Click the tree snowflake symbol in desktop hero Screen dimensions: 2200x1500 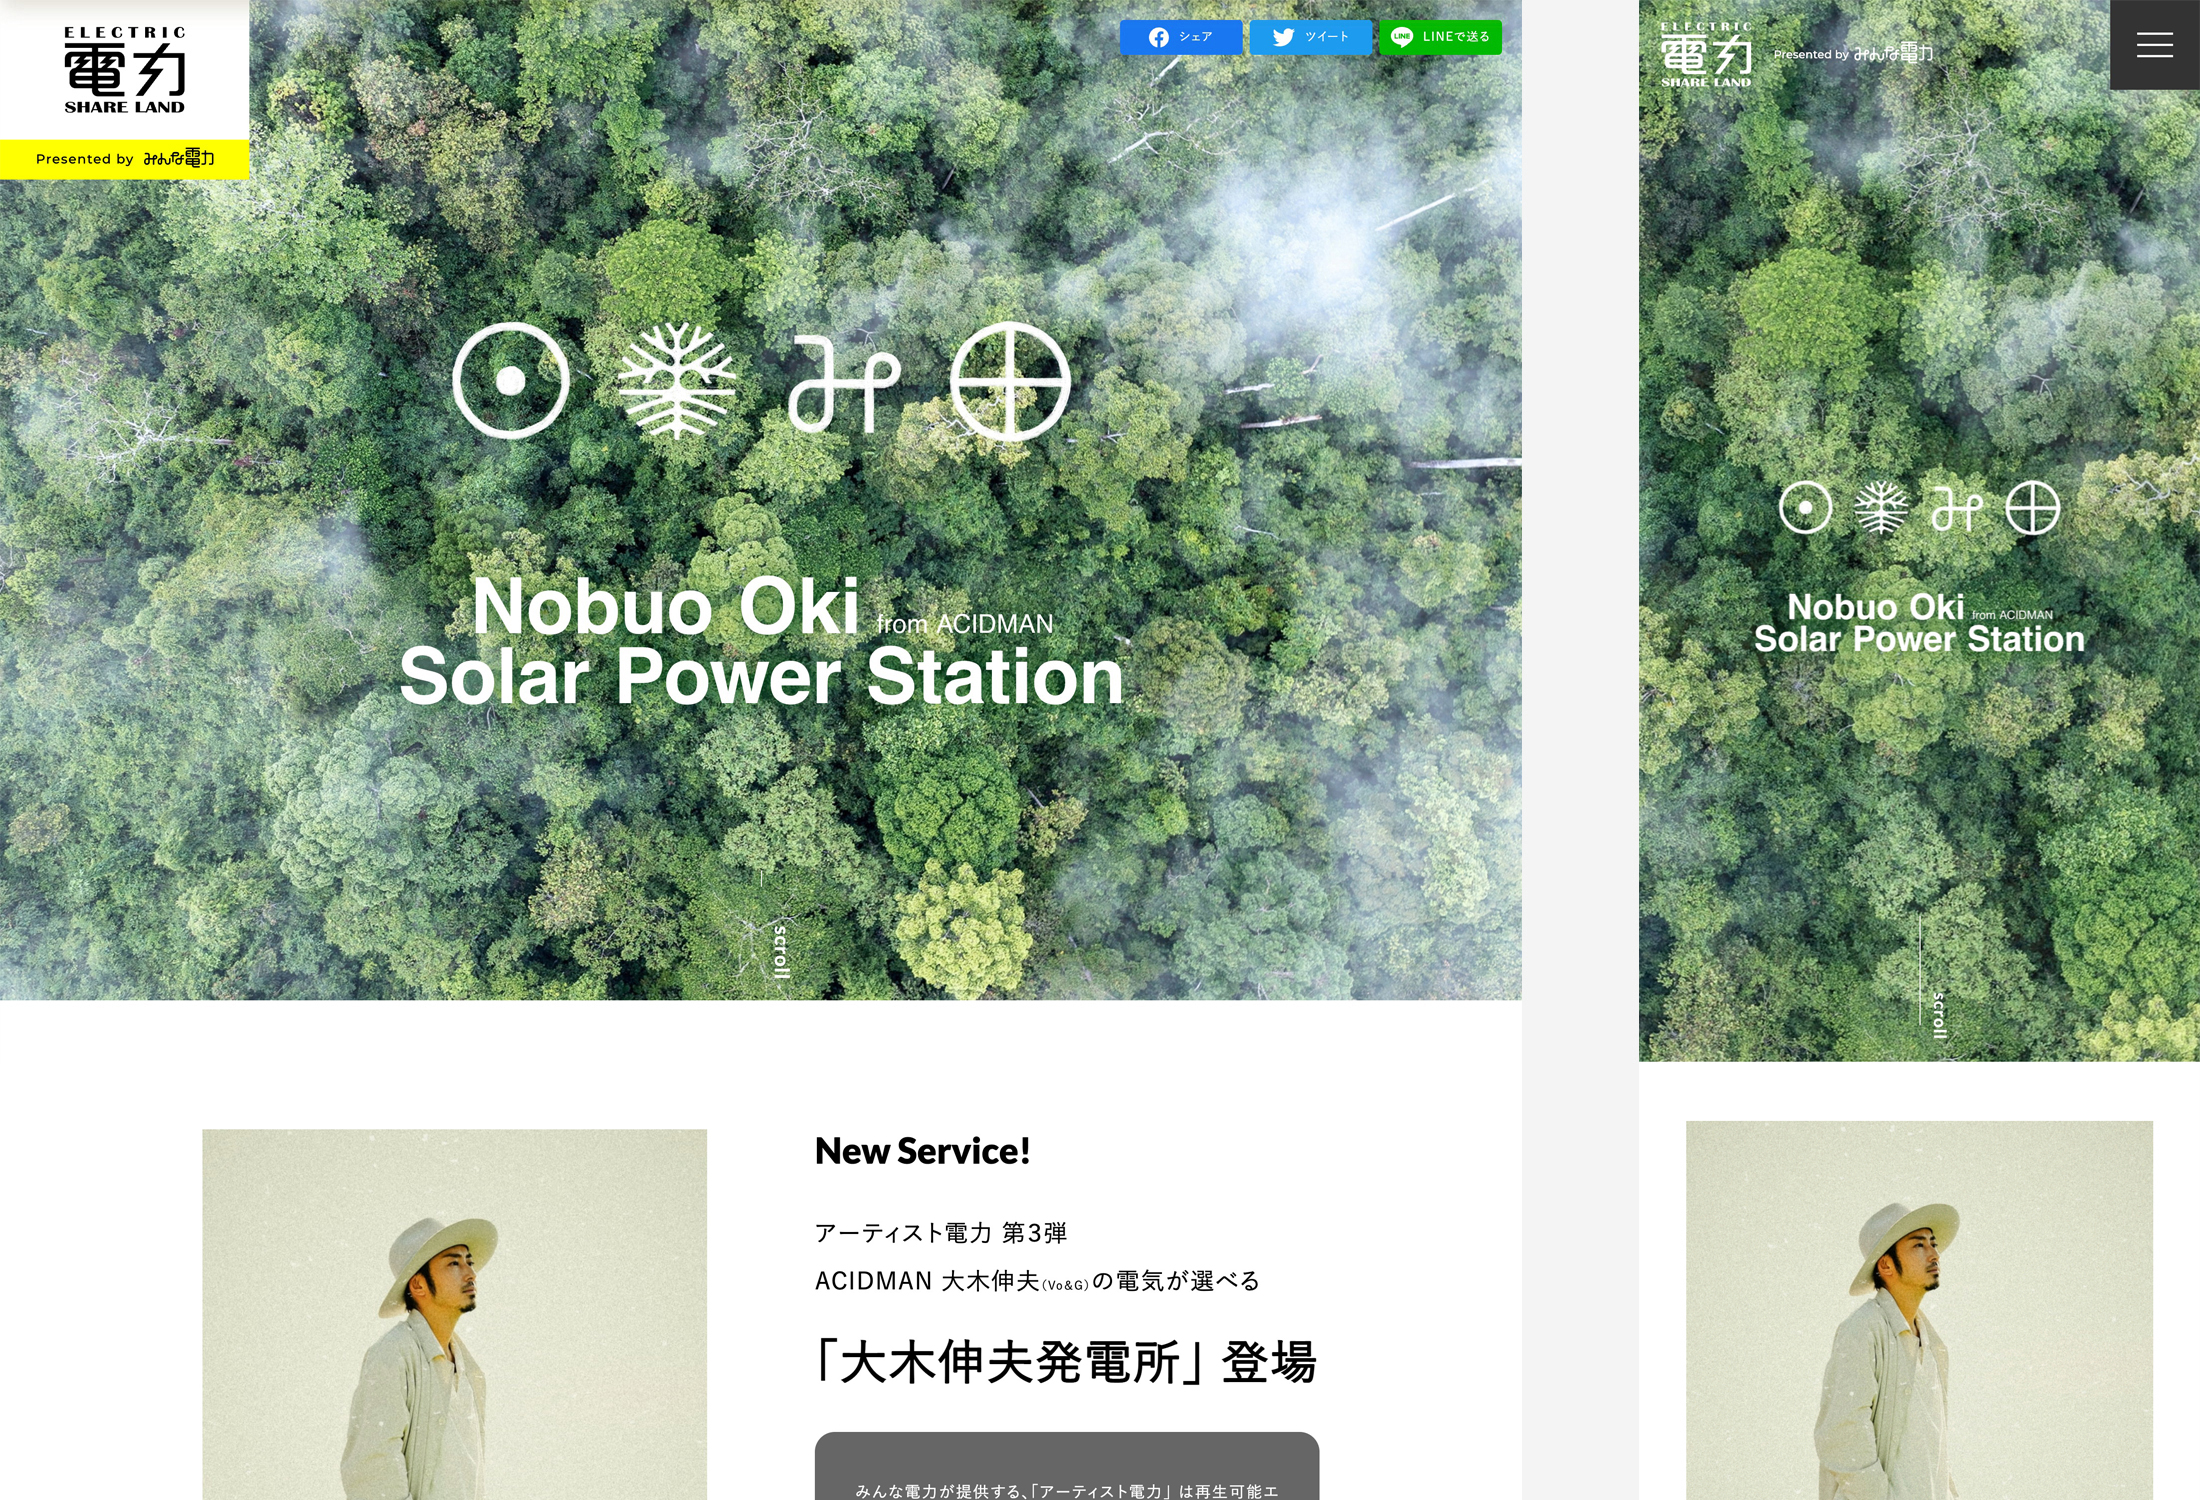click(x=677, y=381)
